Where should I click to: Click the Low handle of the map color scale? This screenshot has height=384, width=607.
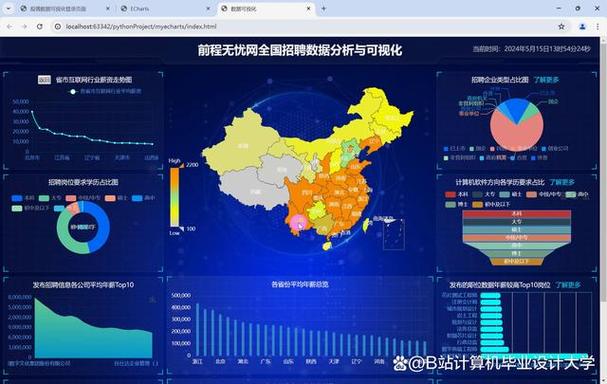pos(181,229)
